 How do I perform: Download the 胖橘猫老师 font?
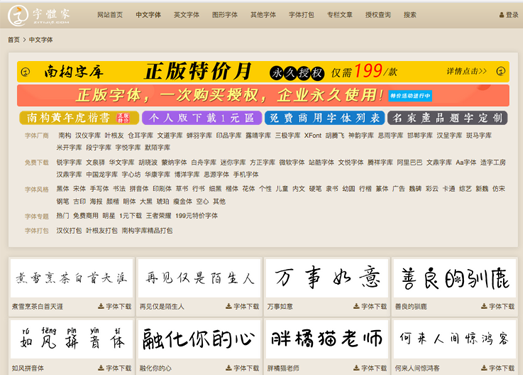(370, 368)
